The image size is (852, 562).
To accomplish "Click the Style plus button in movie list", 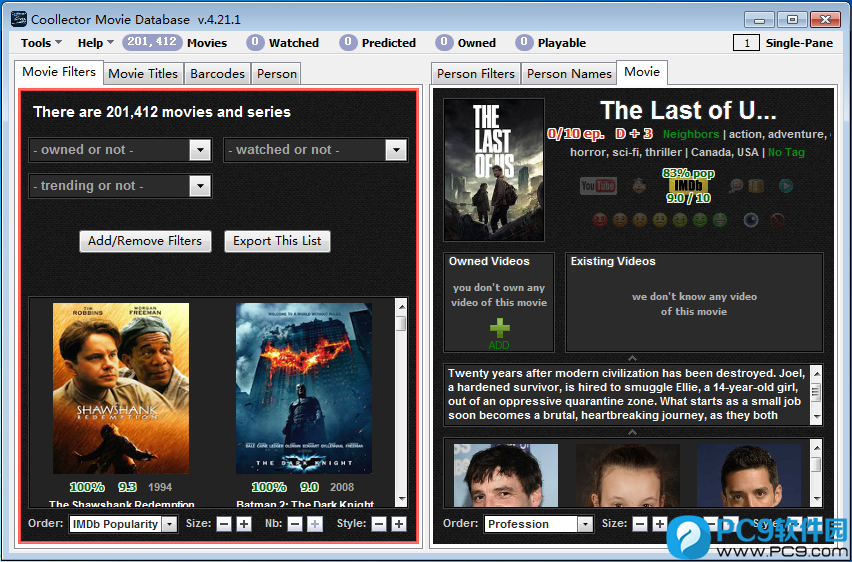I will tap(399, 524).
